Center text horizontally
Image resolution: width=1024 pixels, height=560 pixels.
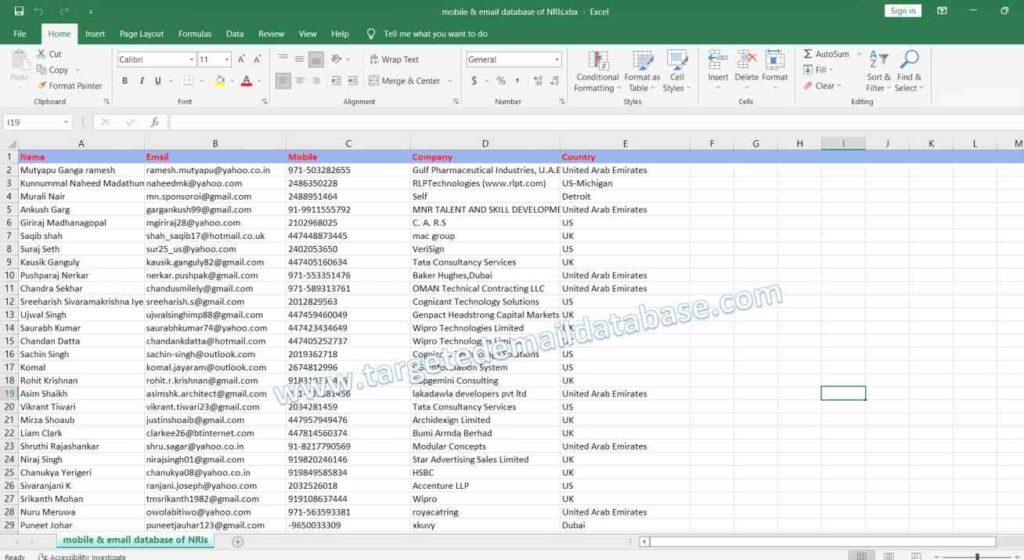tap(299, 81)
